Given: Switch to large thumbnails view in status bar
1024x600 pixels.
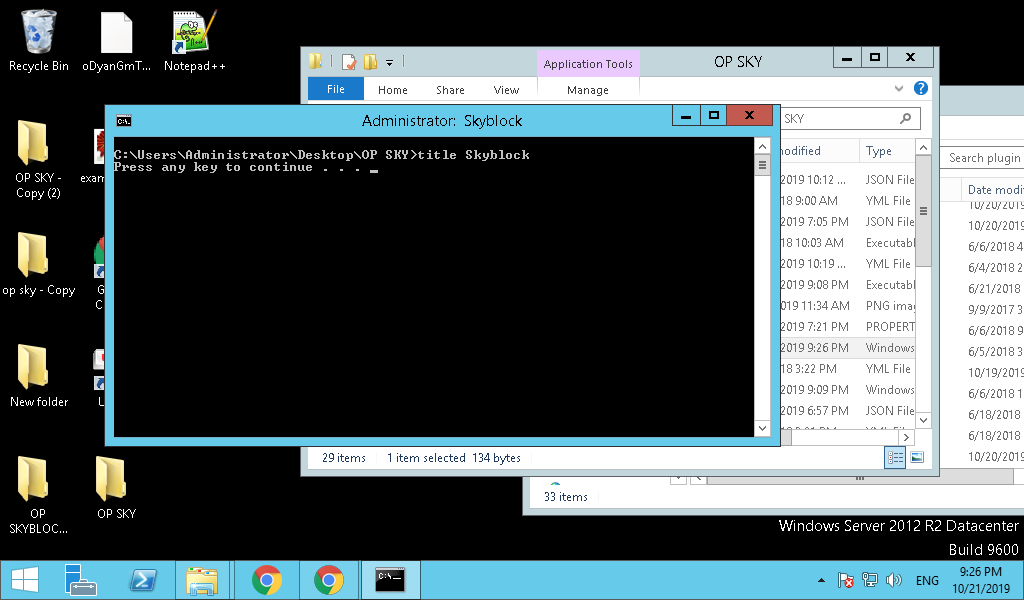Looking at the screenshot, I should (x=916, y=457).
